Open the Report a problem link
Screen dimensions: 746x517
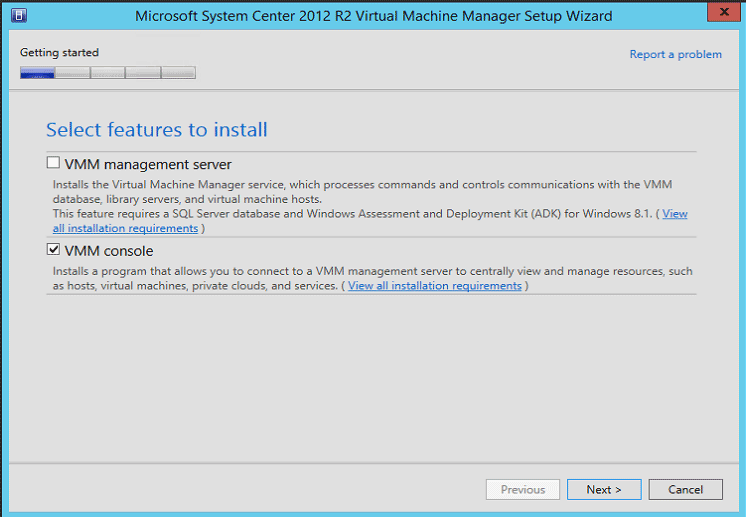676,54
